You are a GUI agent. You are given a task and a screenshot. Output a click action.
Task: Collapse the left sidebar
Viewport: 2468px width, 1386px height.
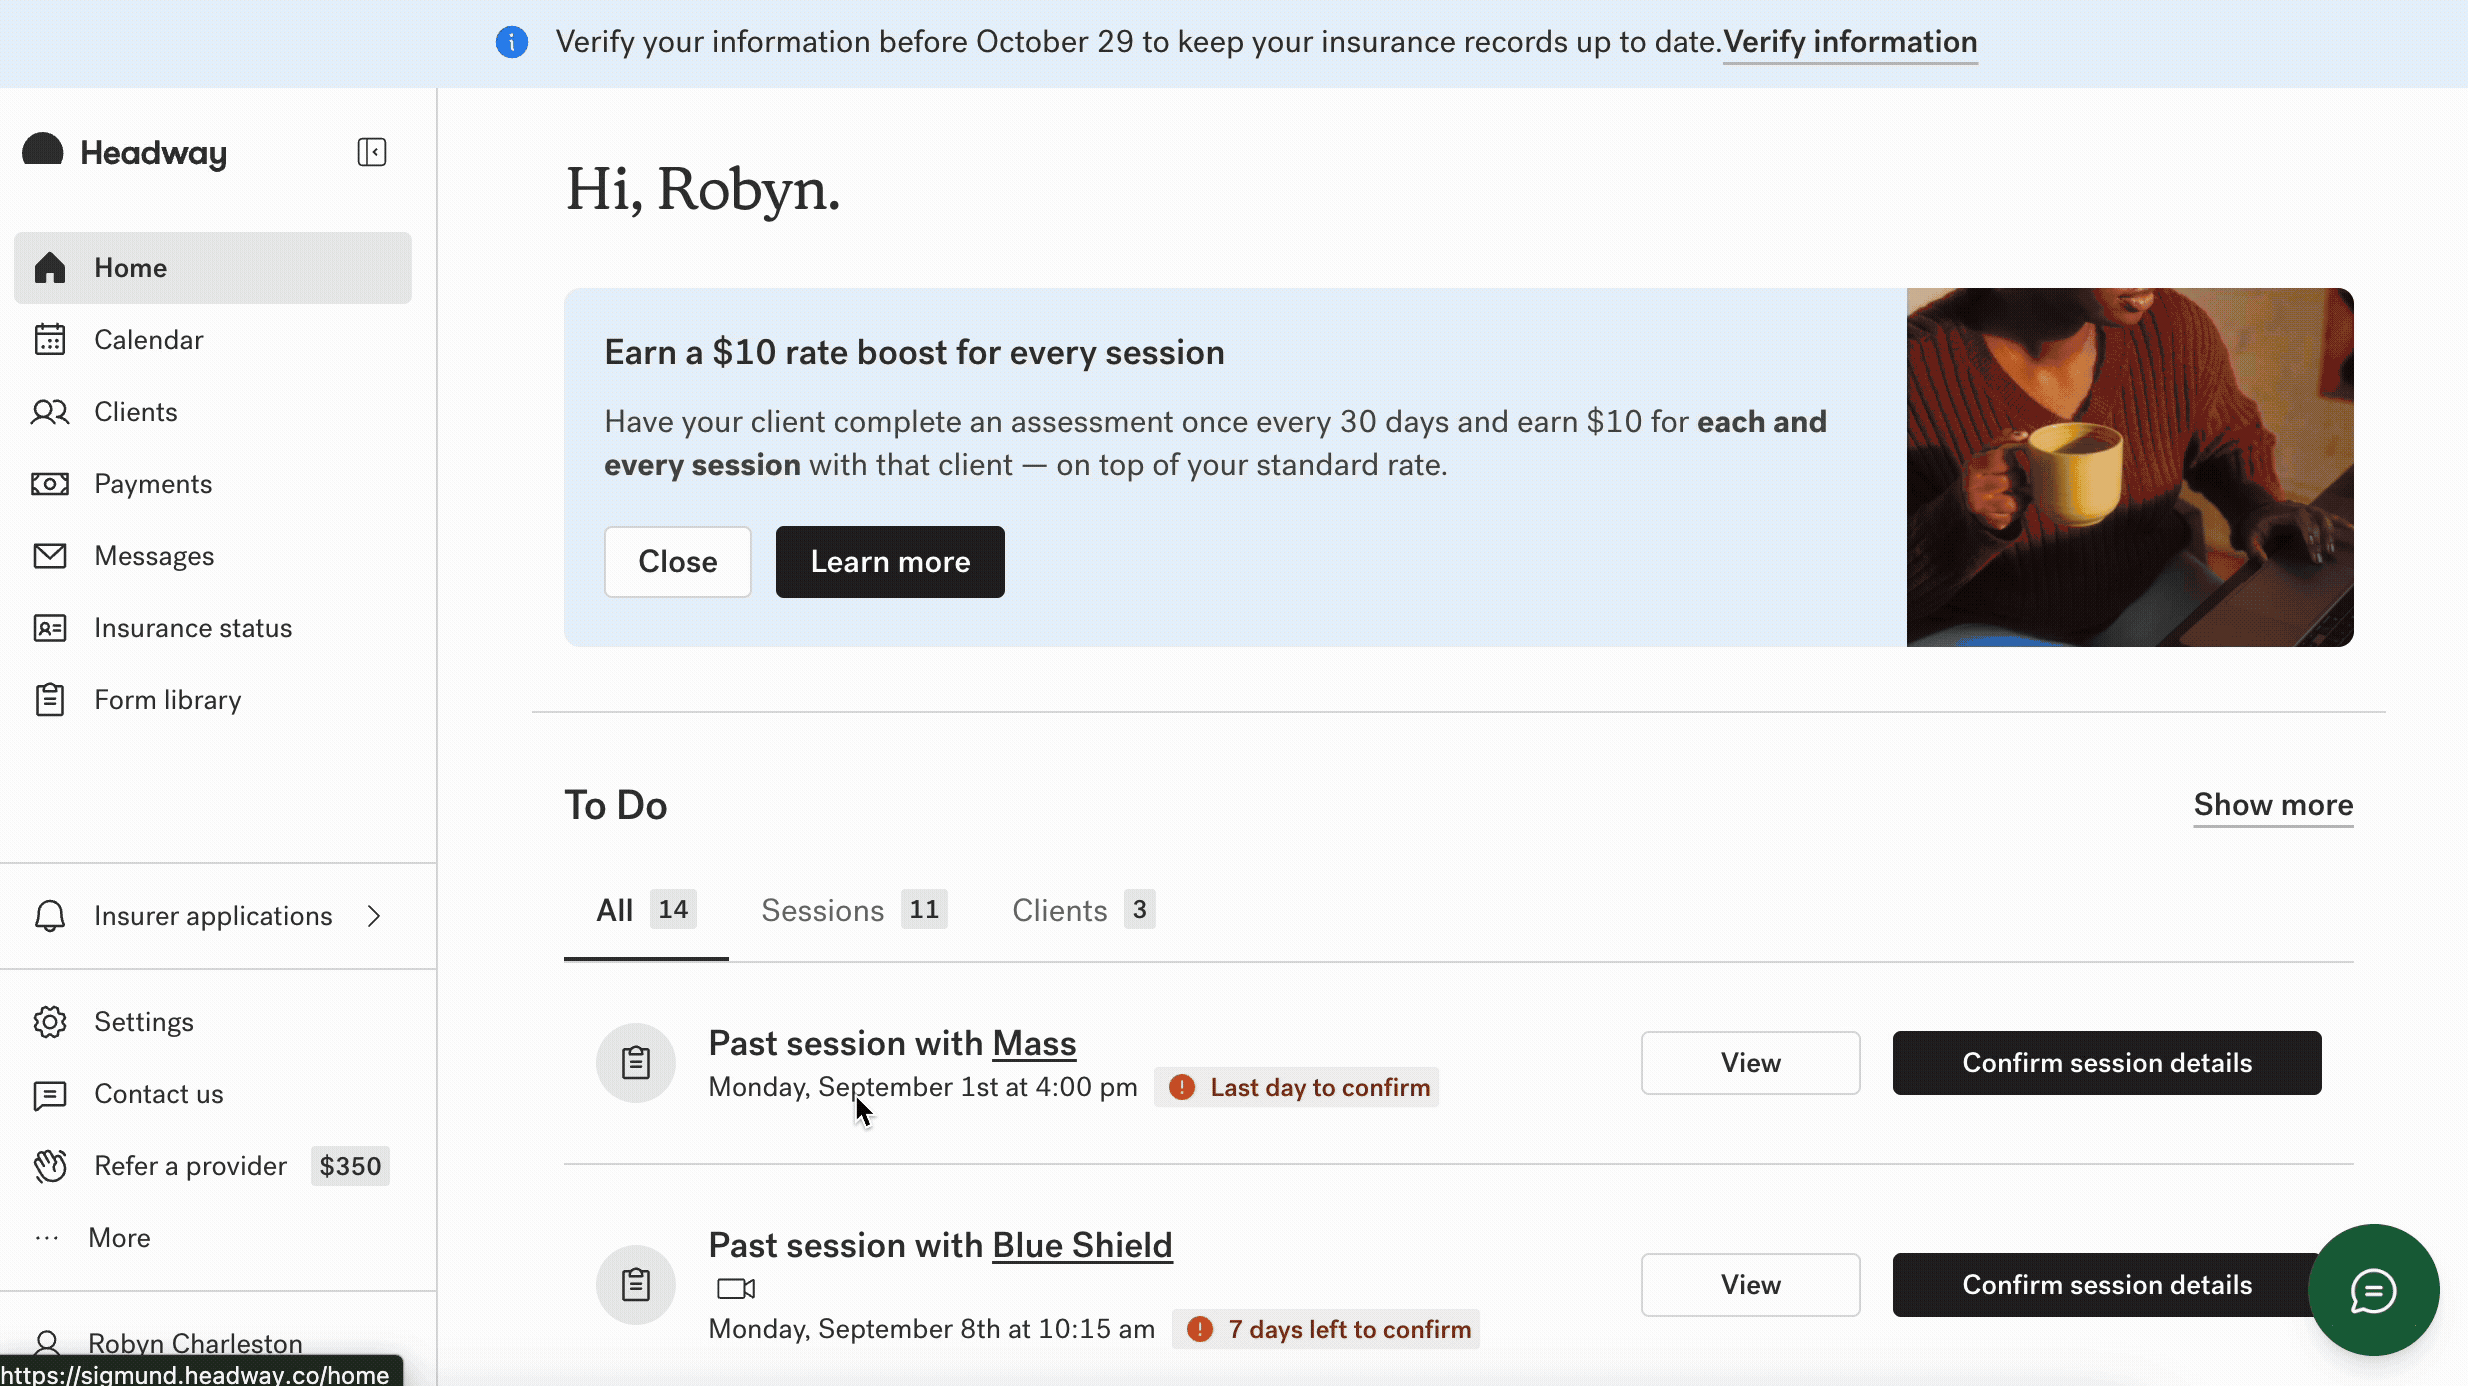coord(370,152)
